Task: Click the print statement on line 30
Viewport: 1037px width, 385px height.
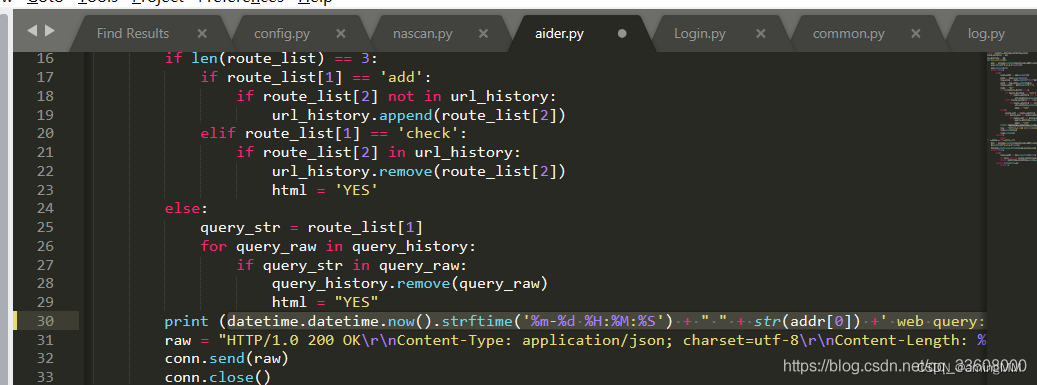Action: point(575,321)
